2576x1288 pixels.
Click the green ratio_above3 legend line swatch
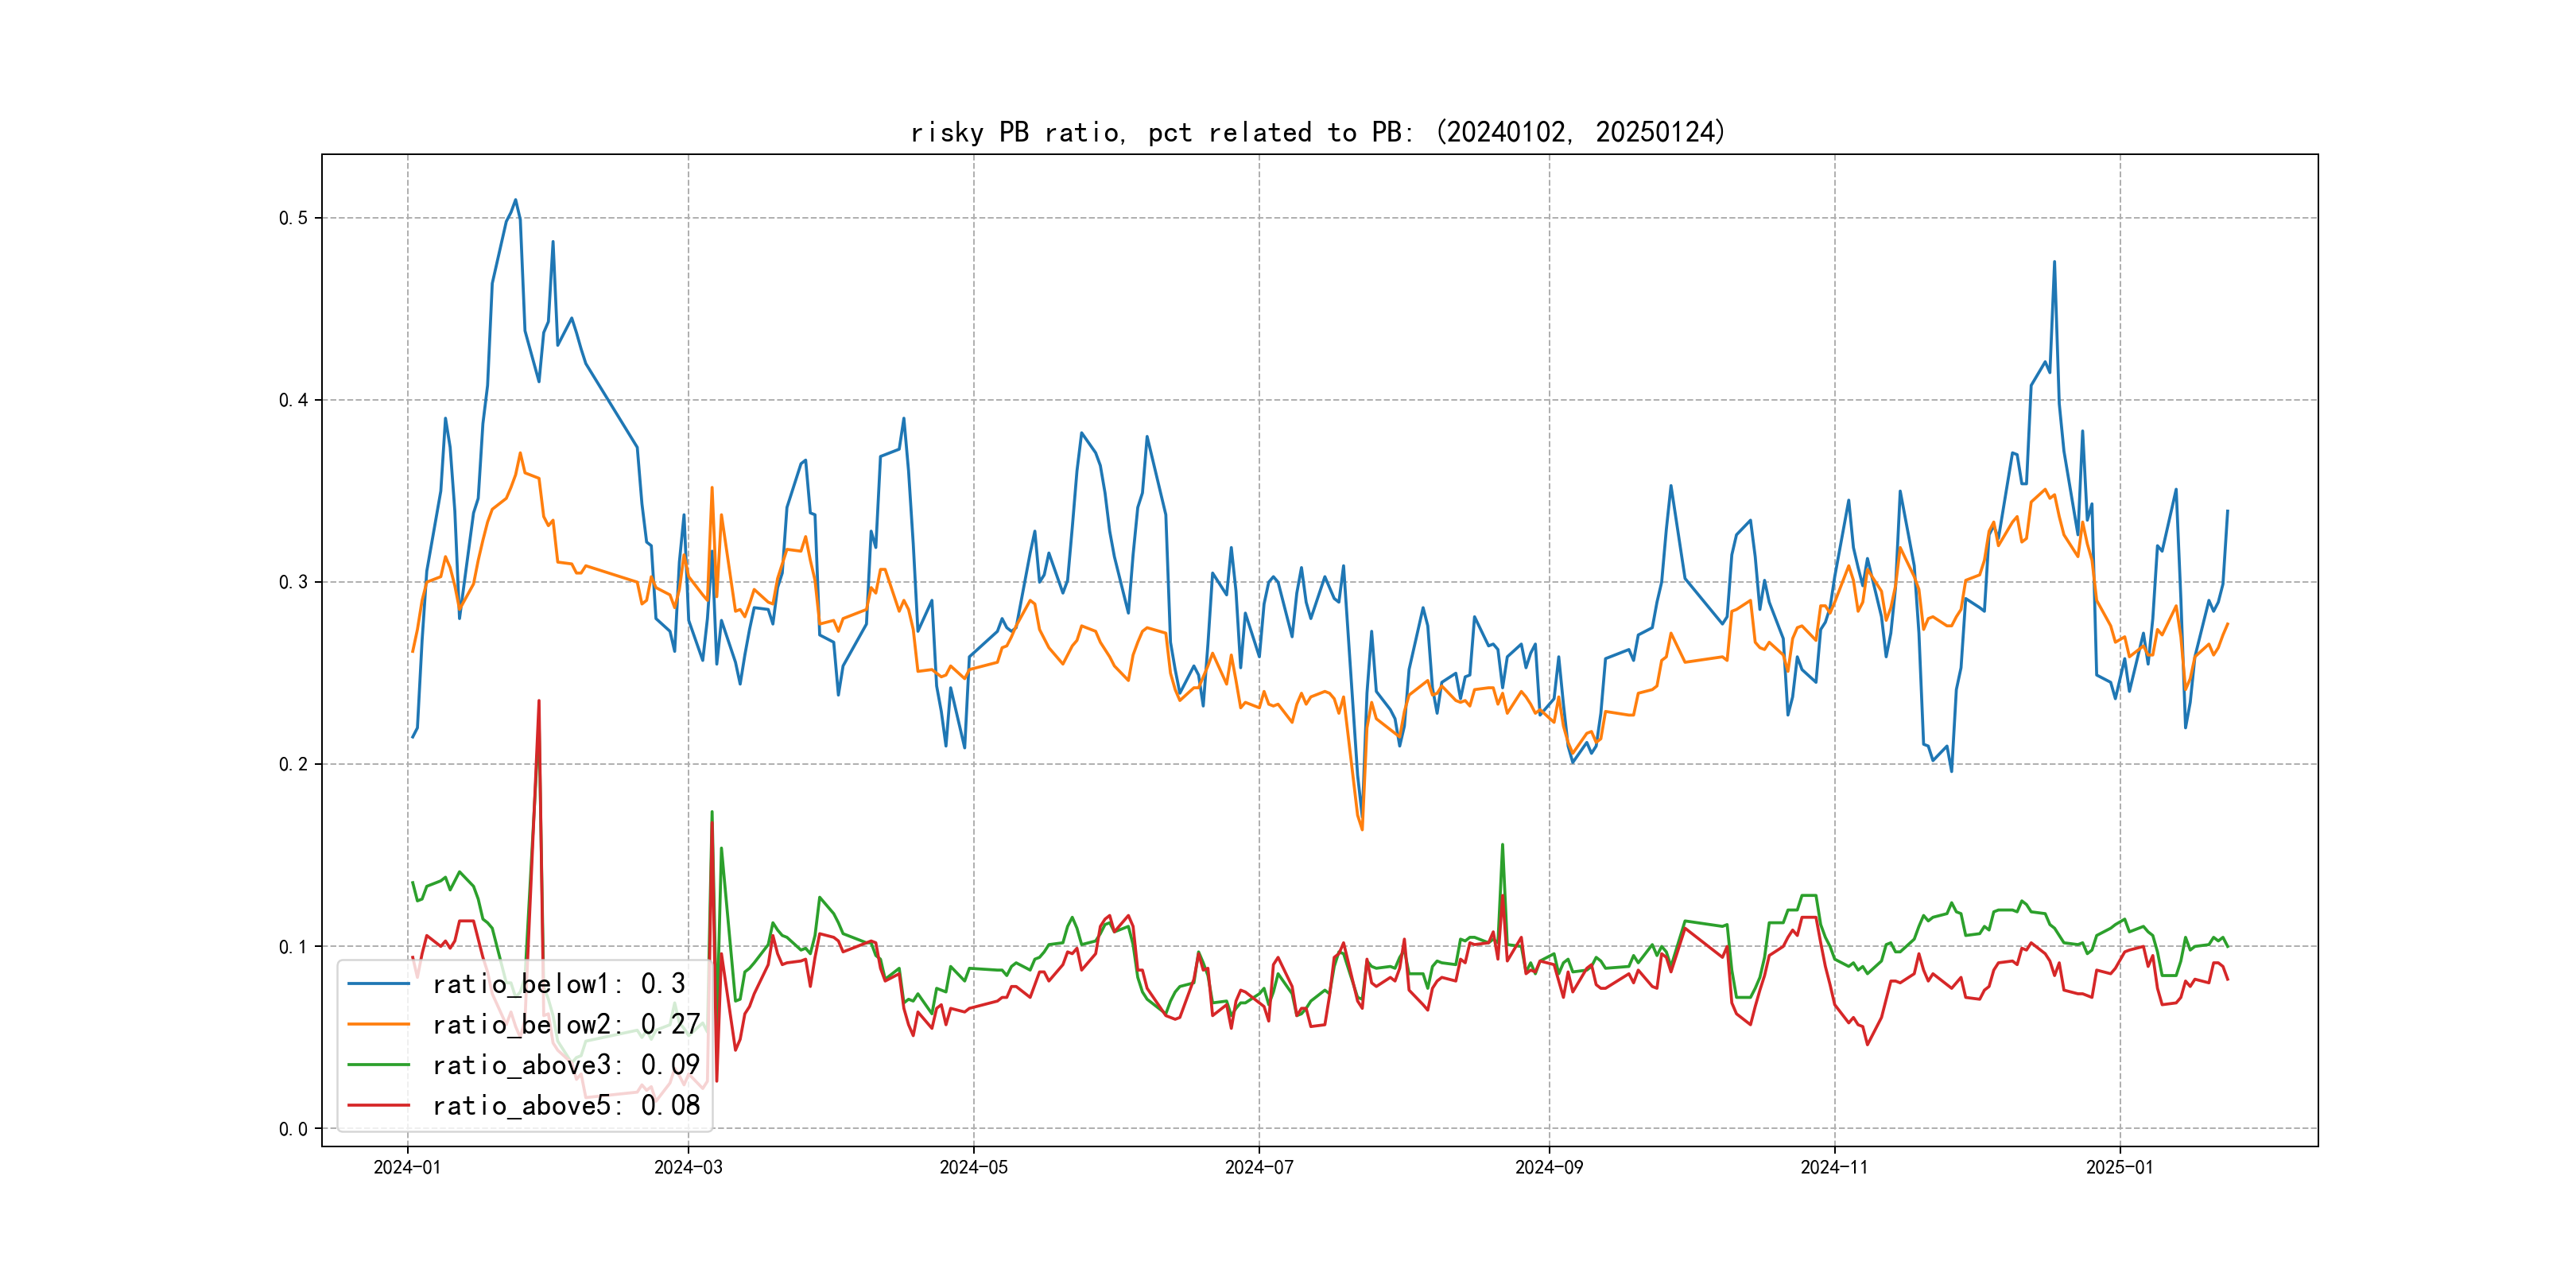(378, 1065)
